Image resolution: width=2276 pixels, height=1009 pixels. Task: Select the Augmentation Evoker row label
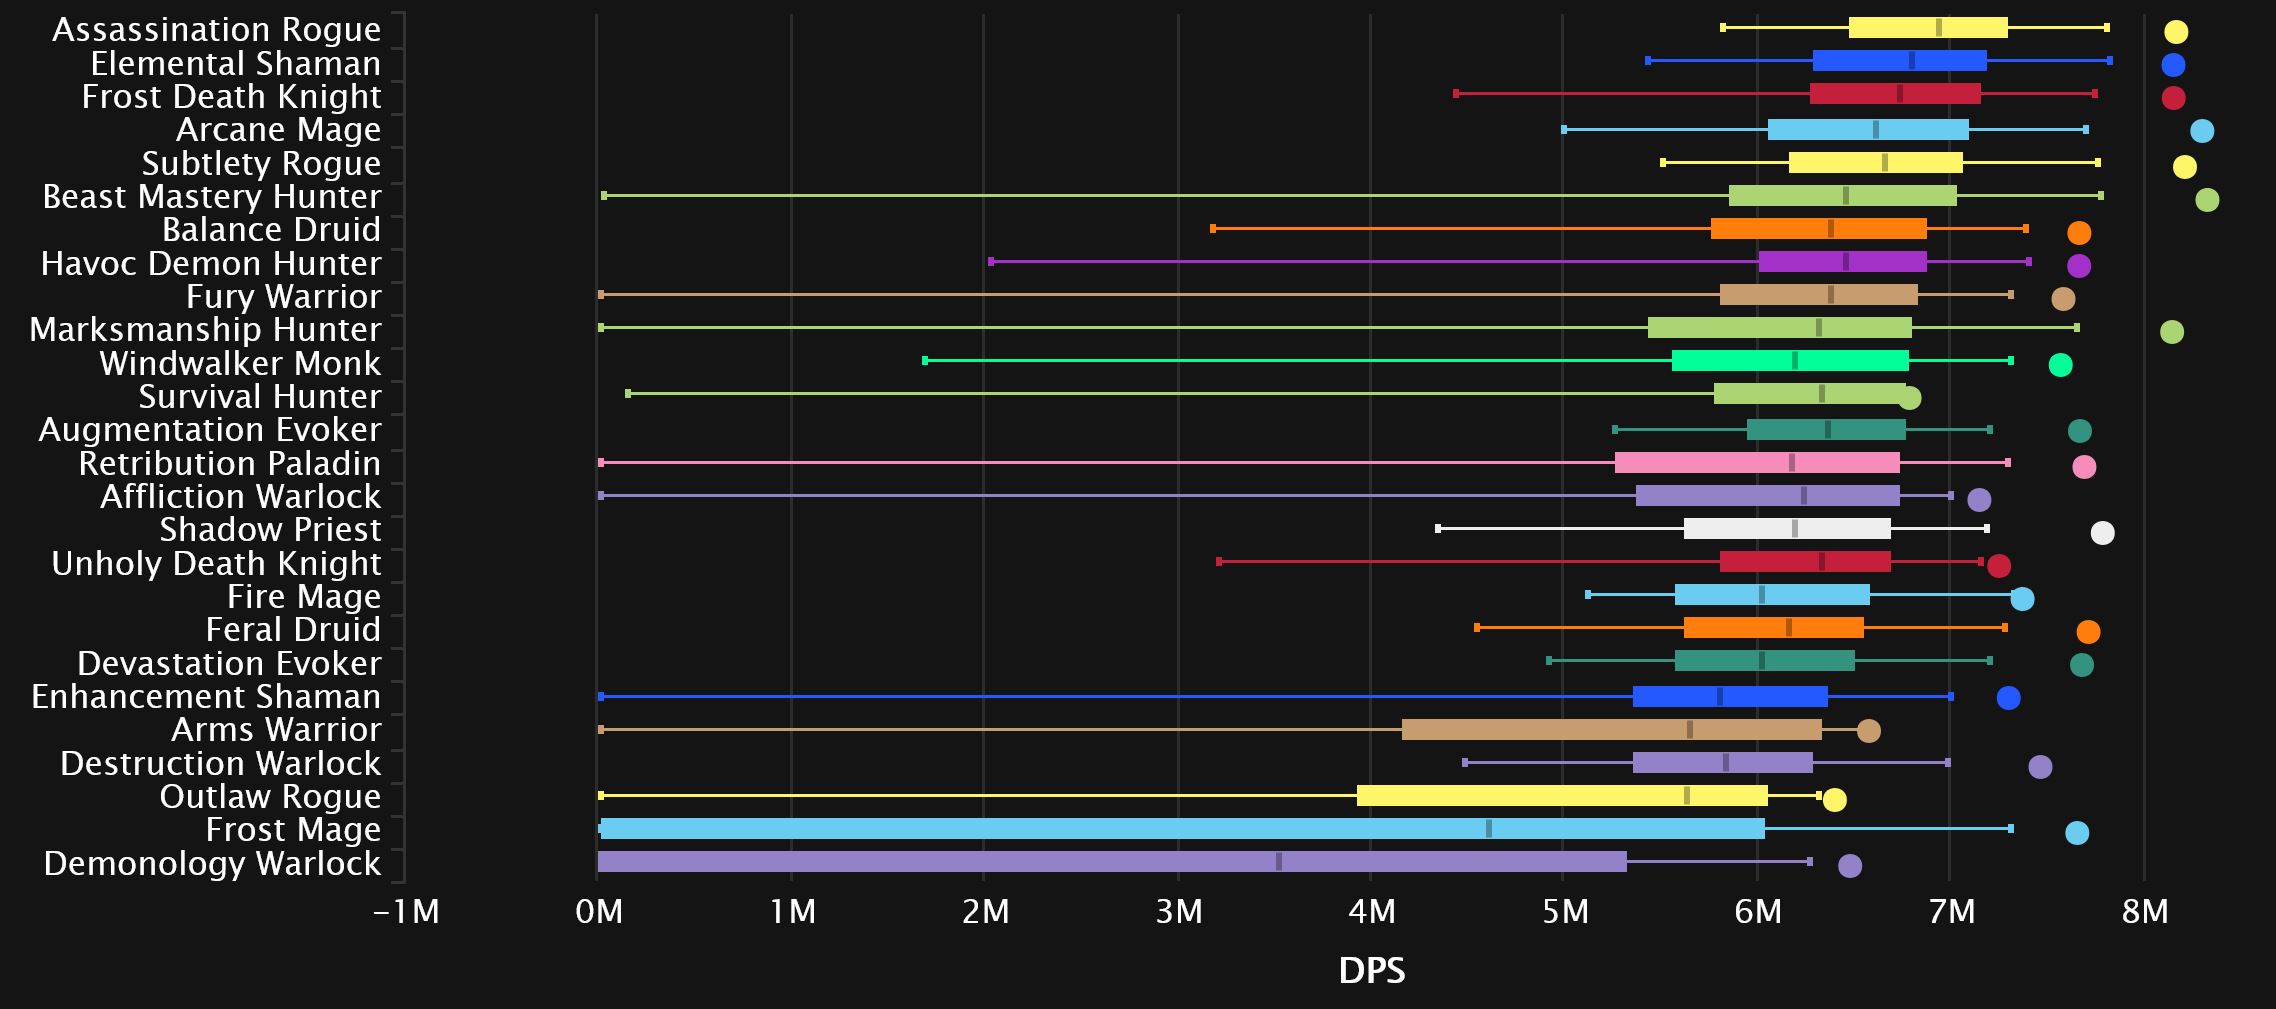point(210,430)
